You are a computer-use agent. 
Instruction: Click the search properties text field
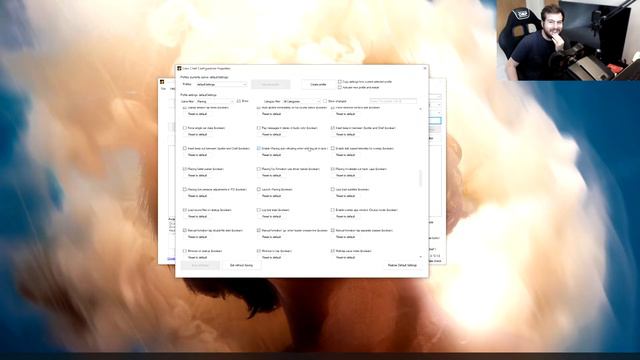393,100
